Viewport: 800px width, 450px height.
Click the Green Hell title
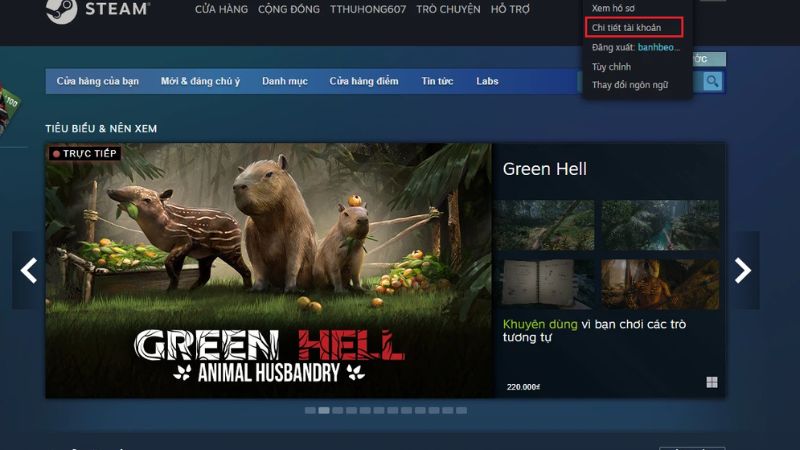pos(544,169)
